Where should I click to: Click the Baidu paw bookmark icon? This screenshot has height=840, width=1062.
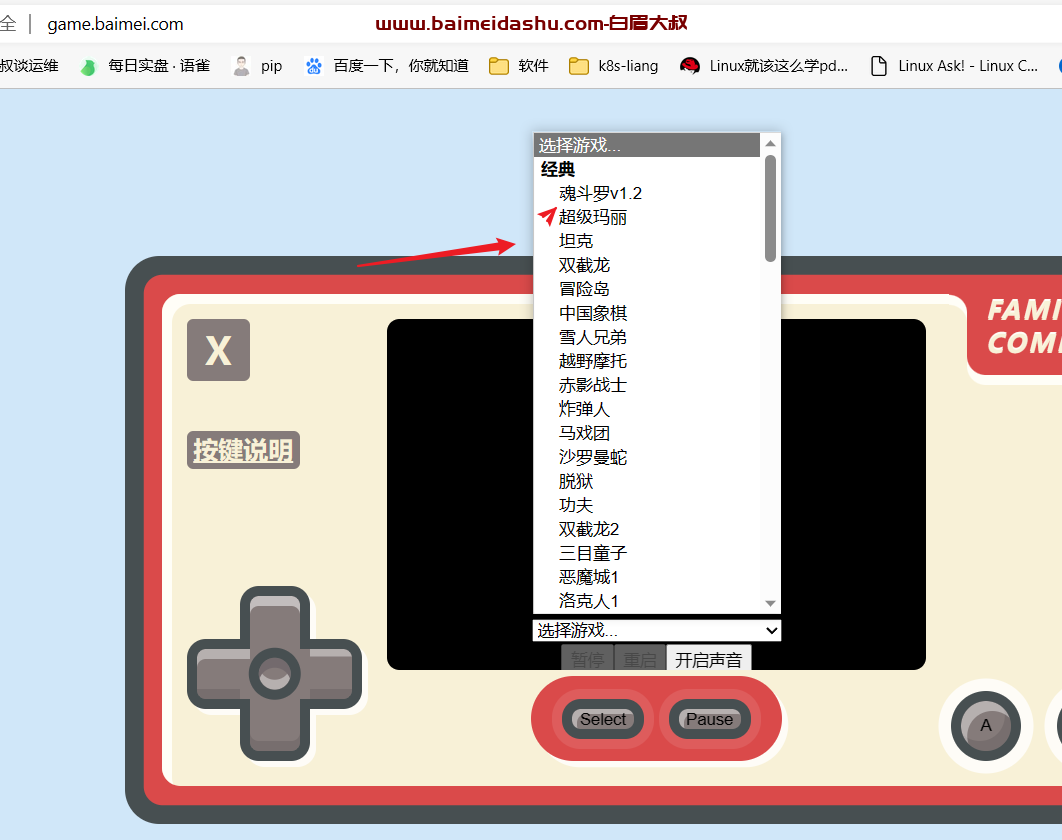(x=314, y=66)
